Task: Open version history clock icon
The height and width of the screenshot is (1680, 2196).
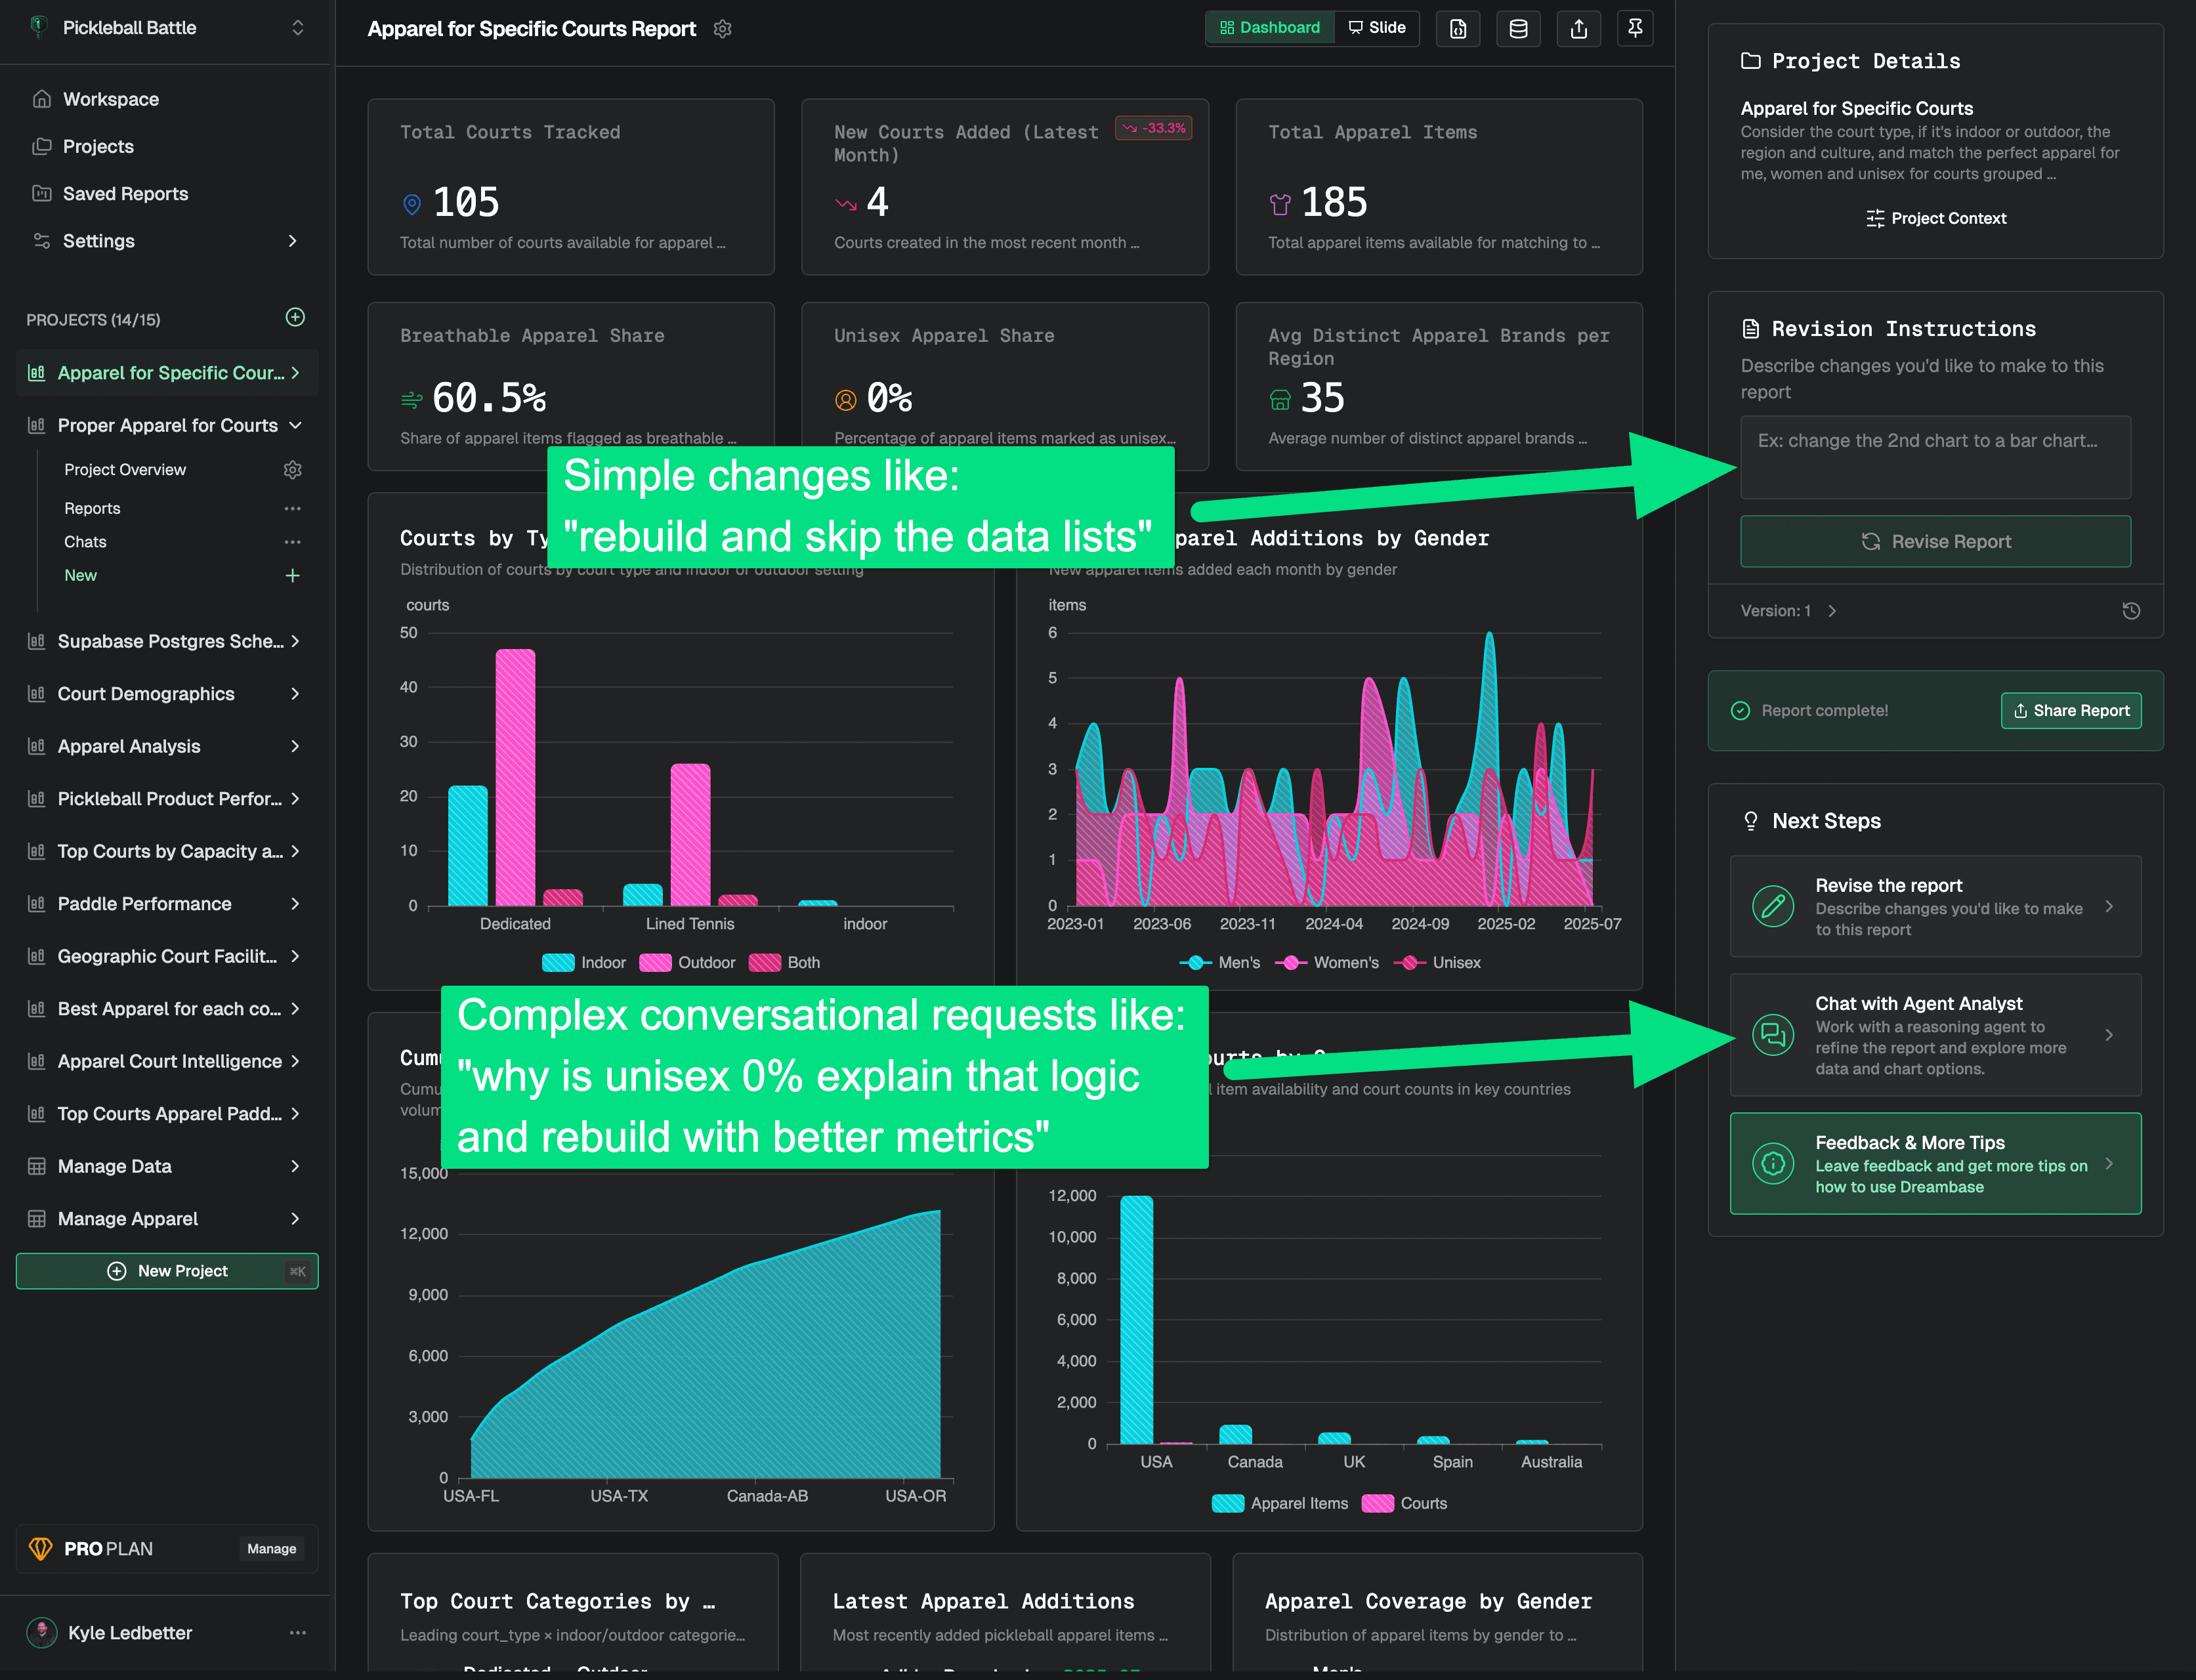Action: (x=2131, y=611)
